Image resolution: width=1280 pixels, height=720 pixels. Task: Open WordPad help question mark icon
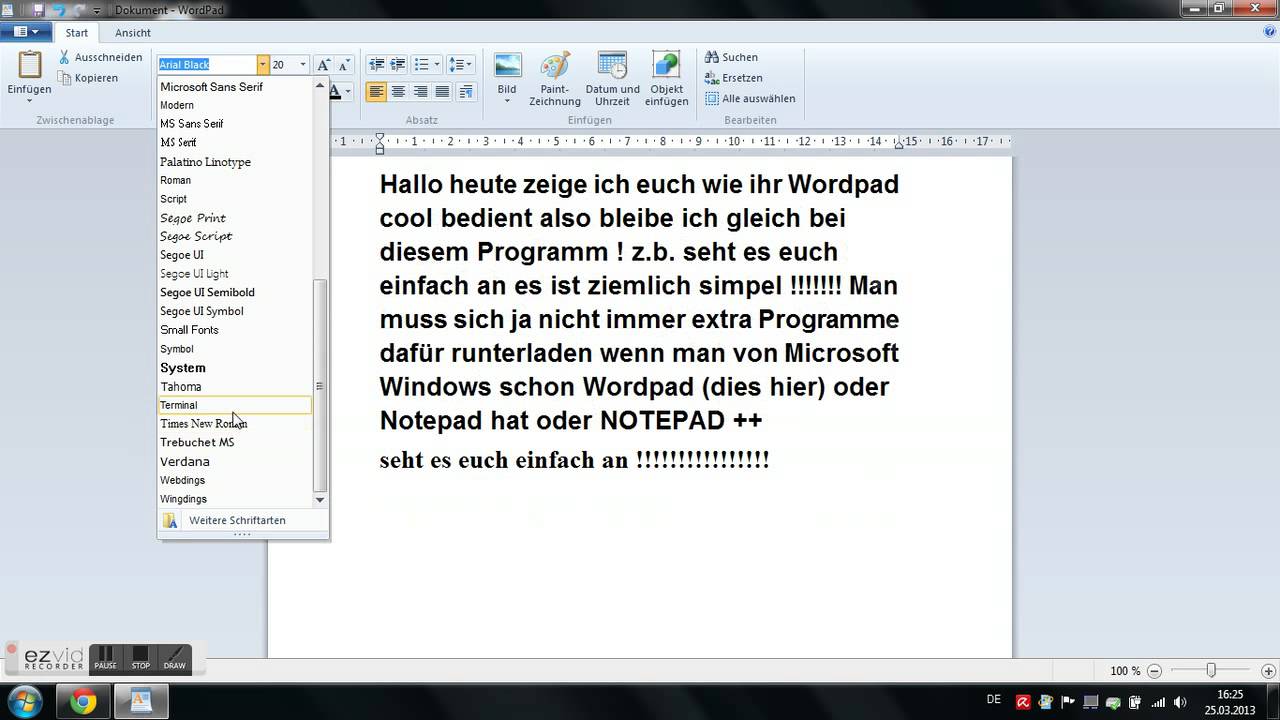[x=1270, y=33]
